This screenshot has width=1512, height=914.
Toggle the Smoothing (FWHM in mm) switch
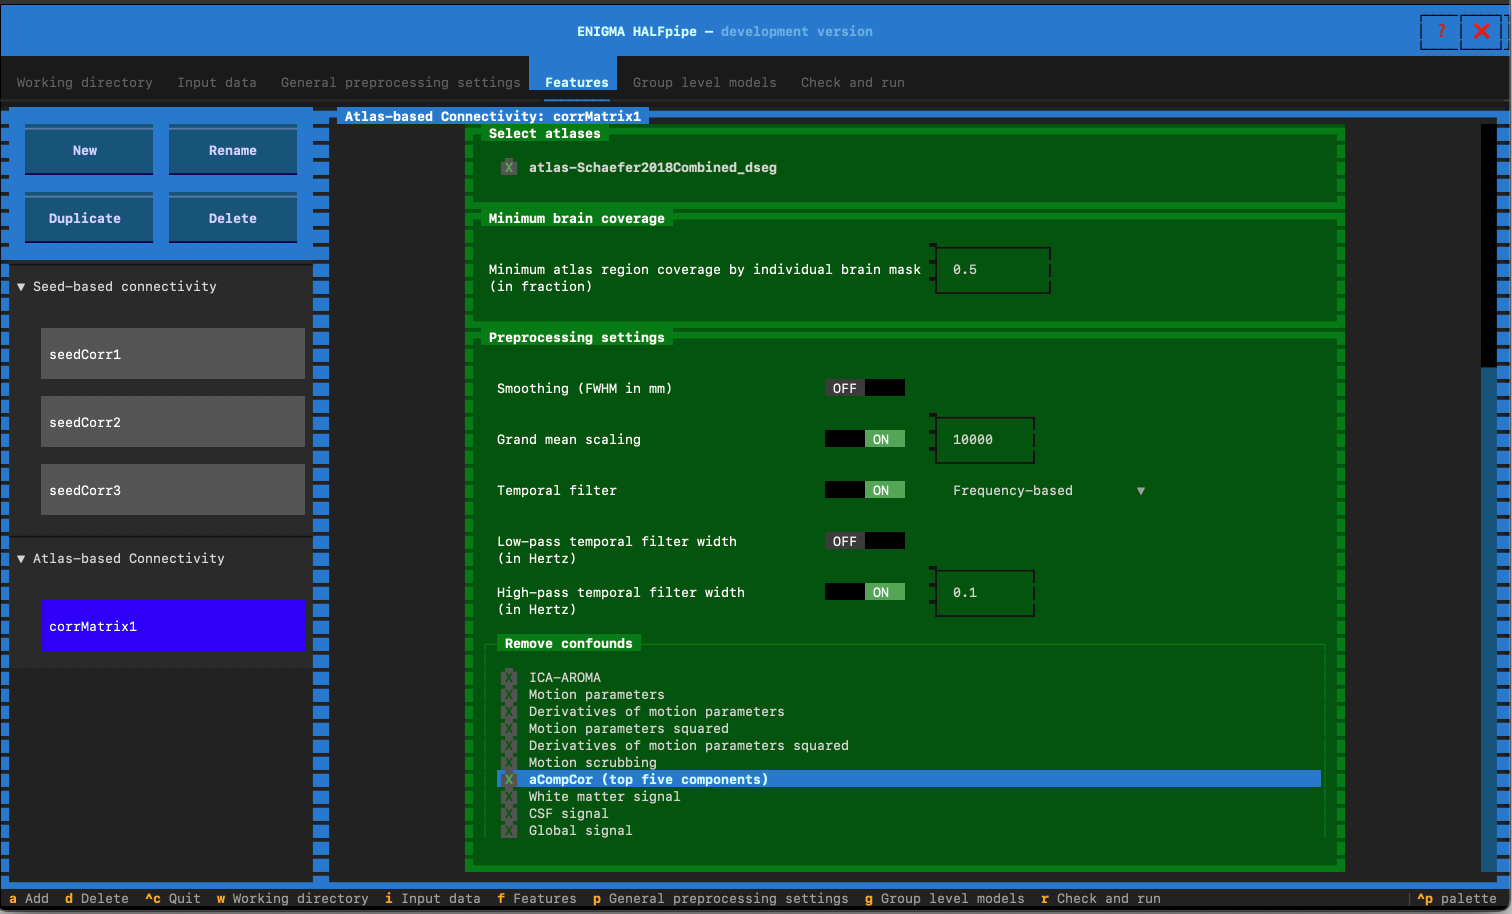click(865, 388)
